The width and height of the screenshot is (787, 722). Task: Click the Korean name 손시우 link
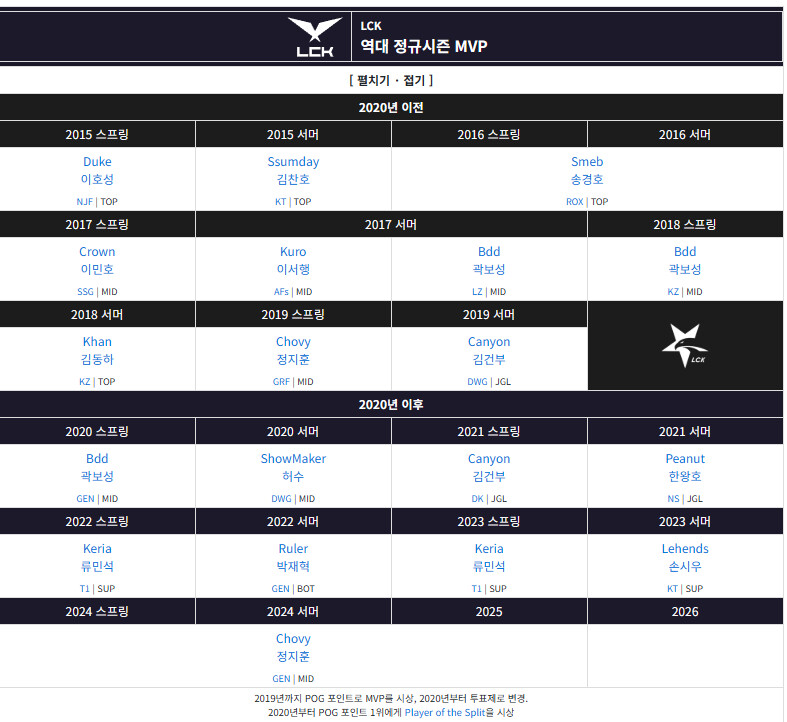pos(685,566)
